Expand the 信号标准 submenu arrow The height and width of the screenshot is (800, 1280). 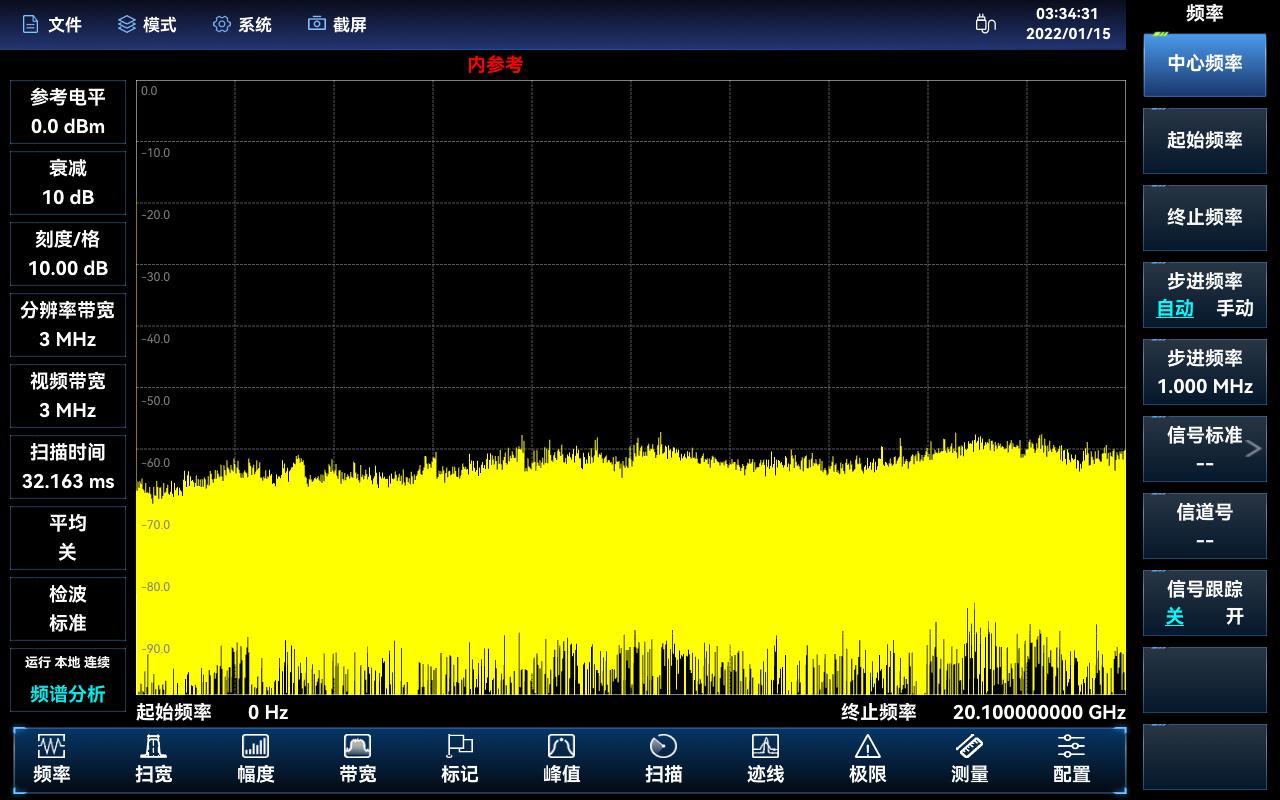(x=1253, y=449)
